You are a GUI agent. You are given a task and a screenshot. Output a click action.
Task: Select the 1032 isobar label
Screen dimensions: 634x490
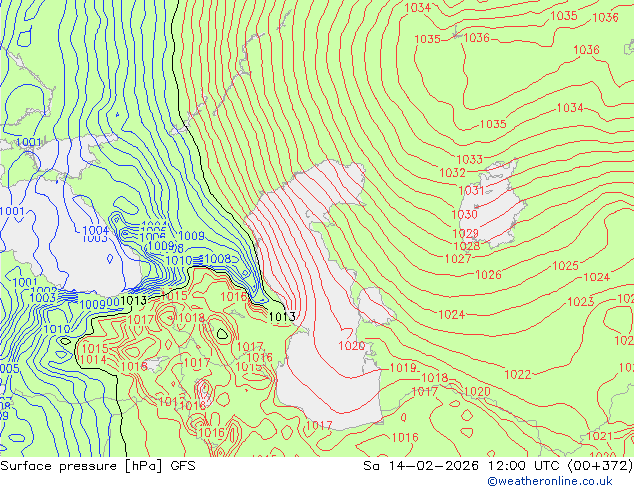point(452,173)
